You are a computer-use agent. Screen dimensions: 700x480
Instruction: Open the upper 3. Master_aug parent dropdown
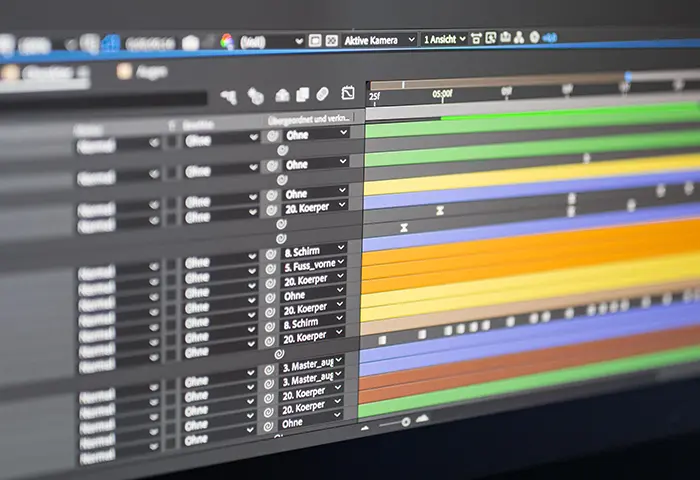tap(312, 366)
